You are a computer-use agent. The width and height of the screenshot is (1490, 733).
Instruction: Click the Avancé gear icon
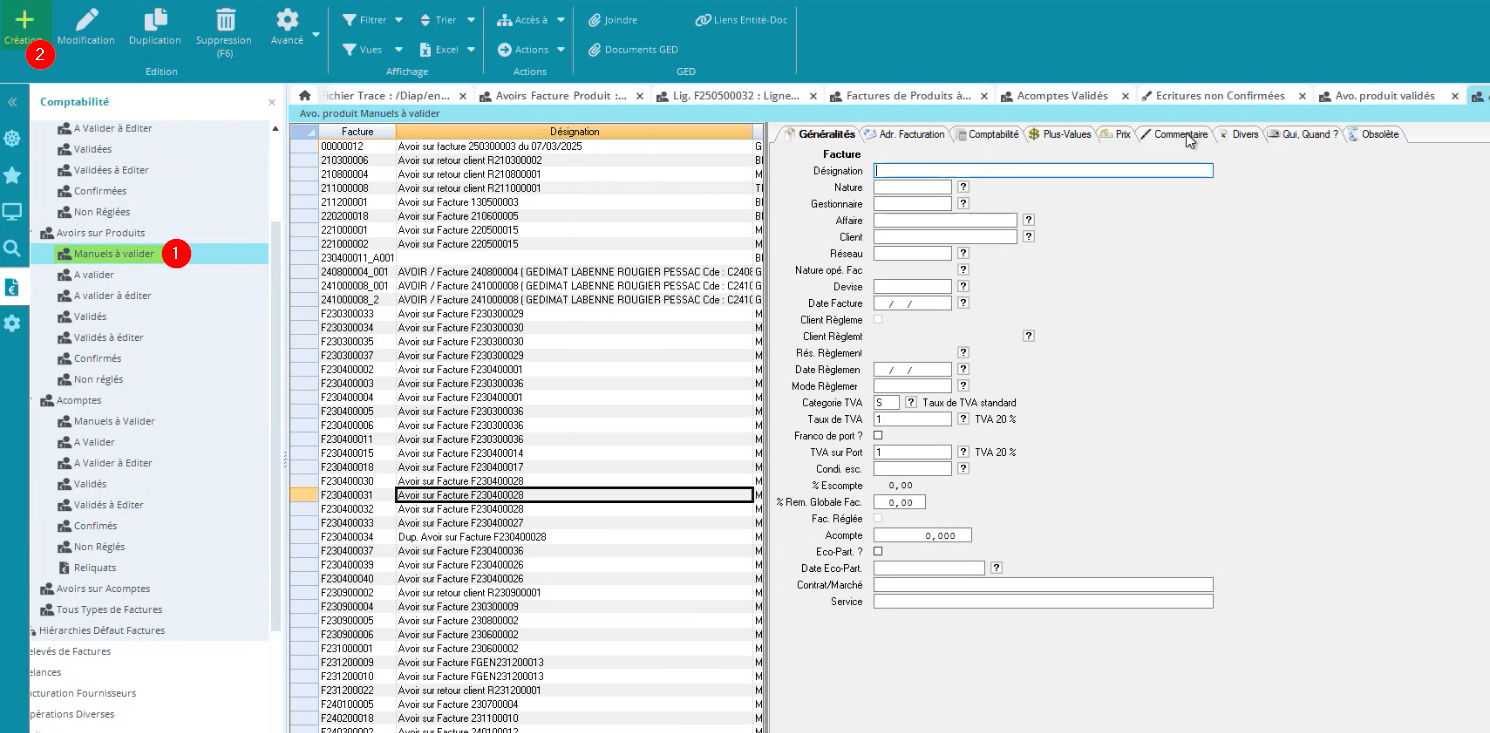click(287, 19)
